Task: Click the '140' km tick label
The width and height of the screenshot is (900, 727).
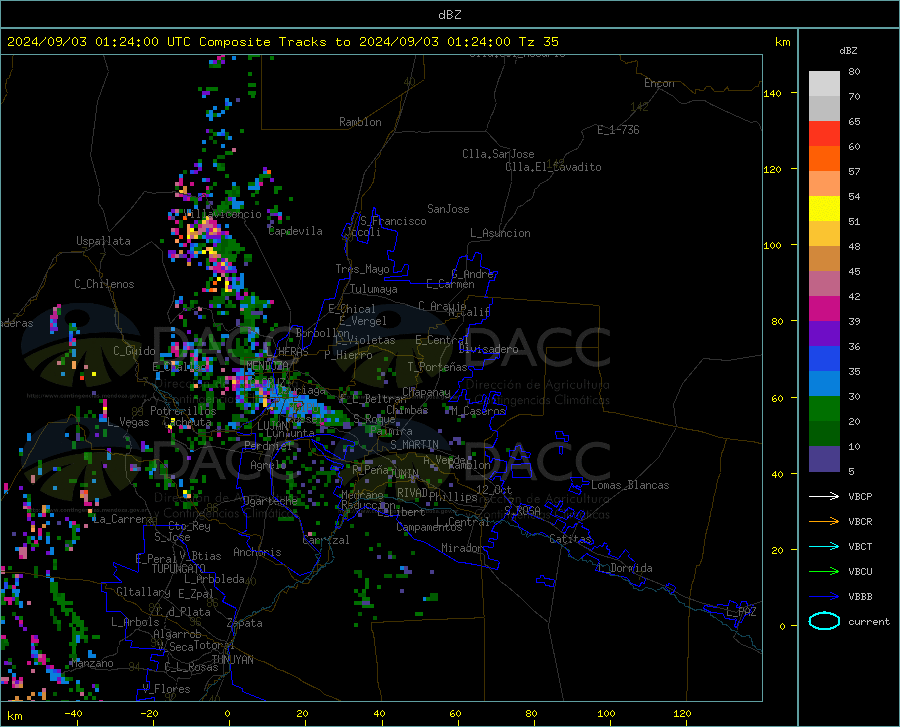Action: coord(772,93)
